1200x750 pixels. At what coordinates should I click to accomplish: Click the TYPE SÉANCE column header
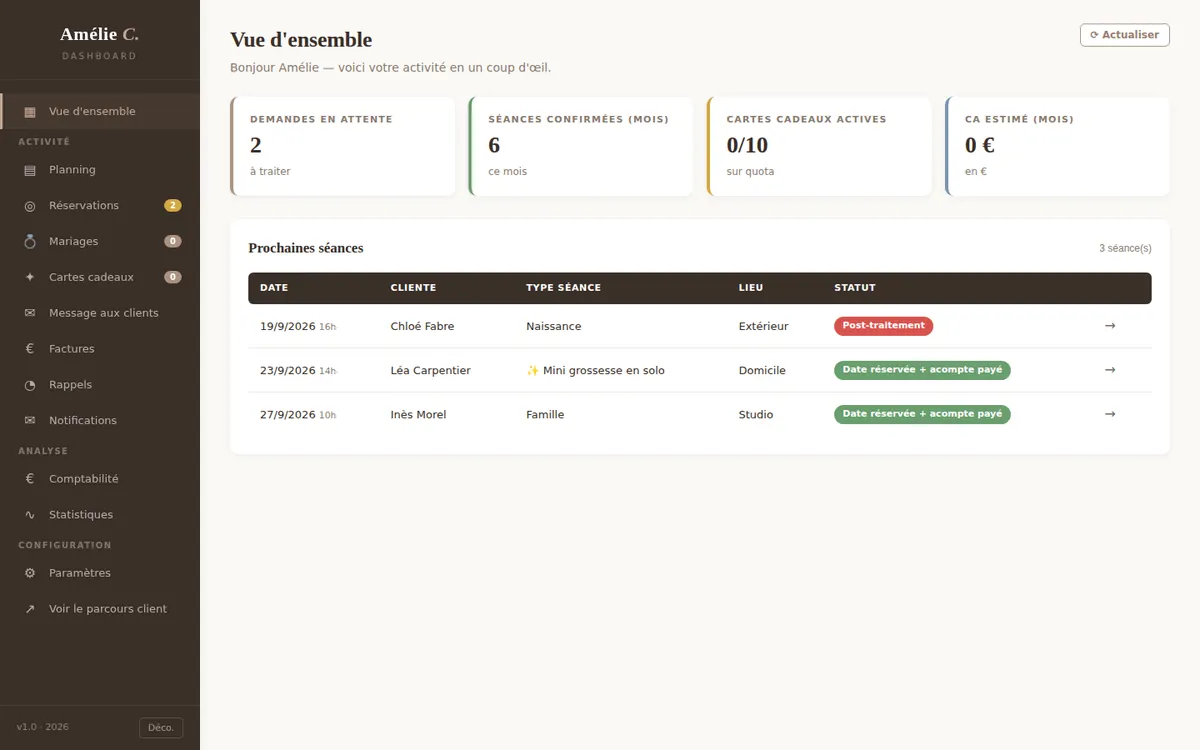[x=564, y=288]
